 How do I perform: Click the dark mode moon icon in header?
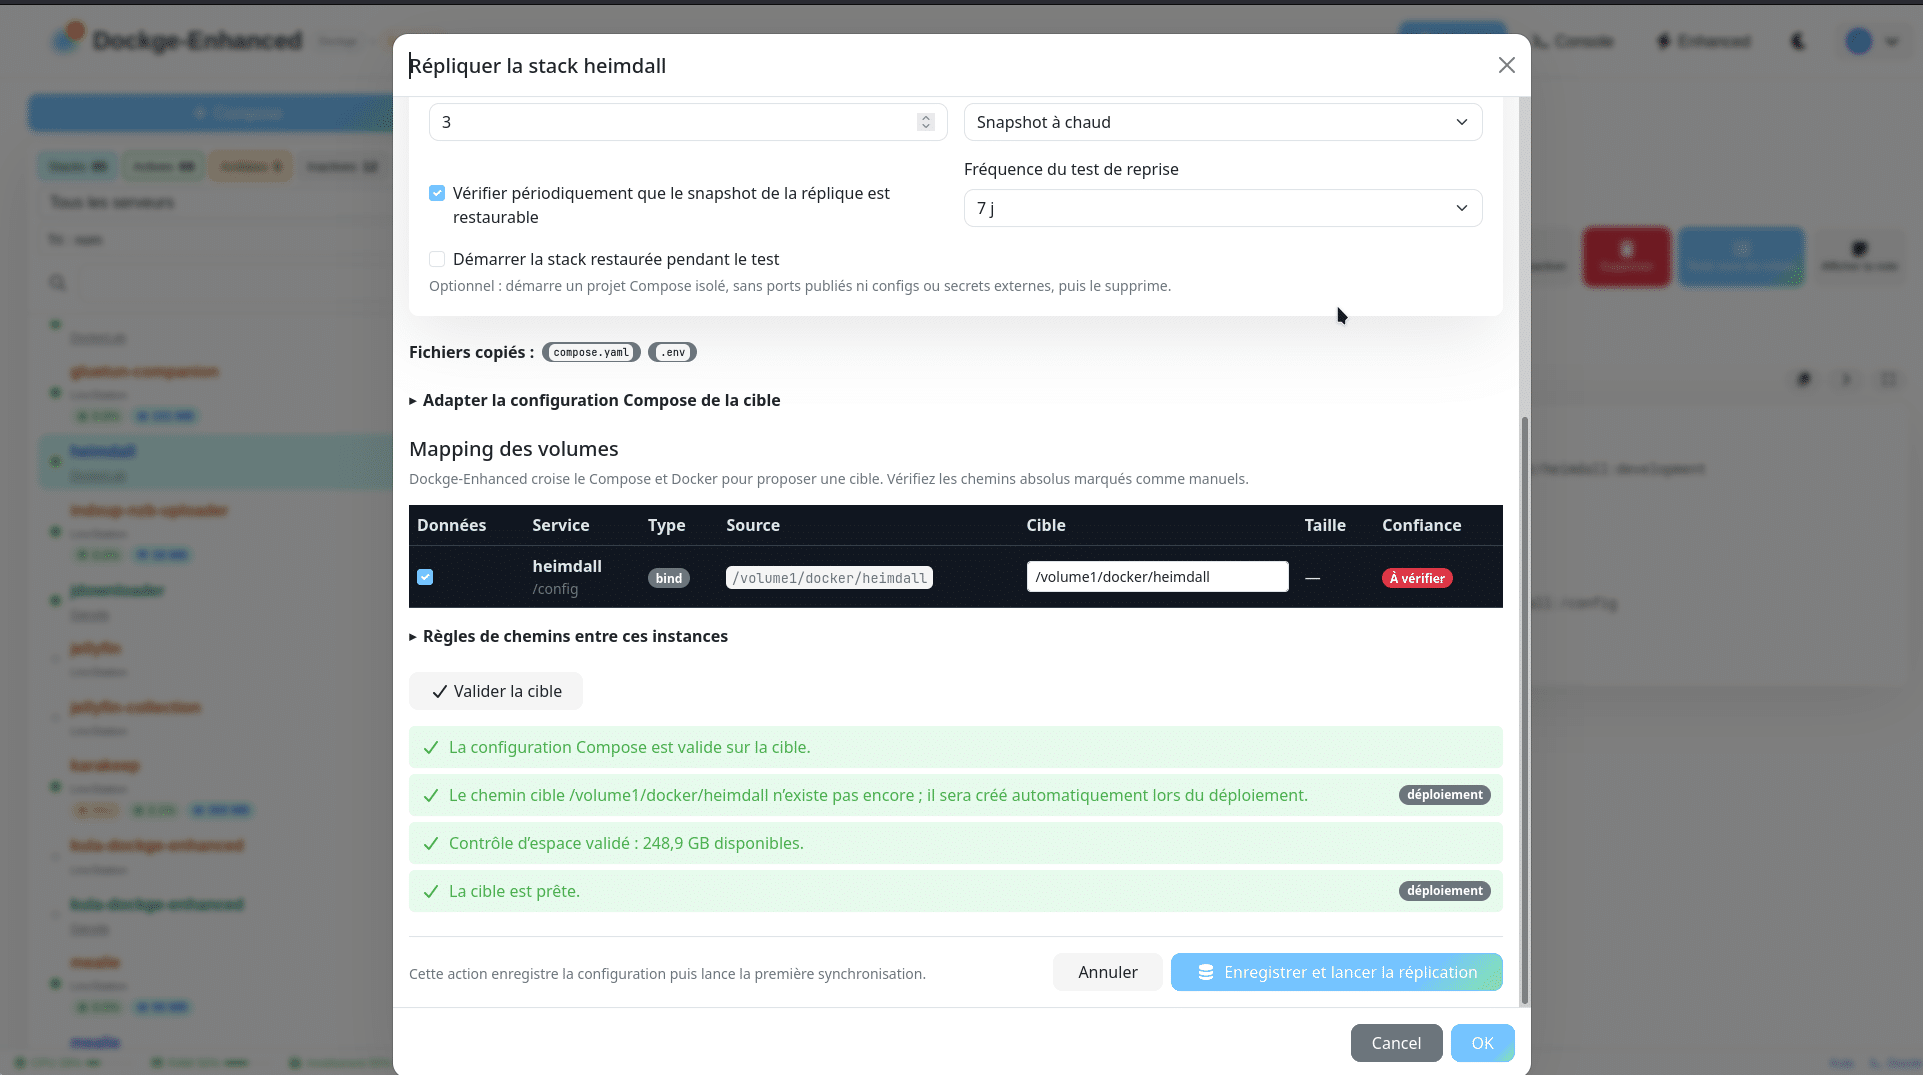click(x=1798, y=41)
